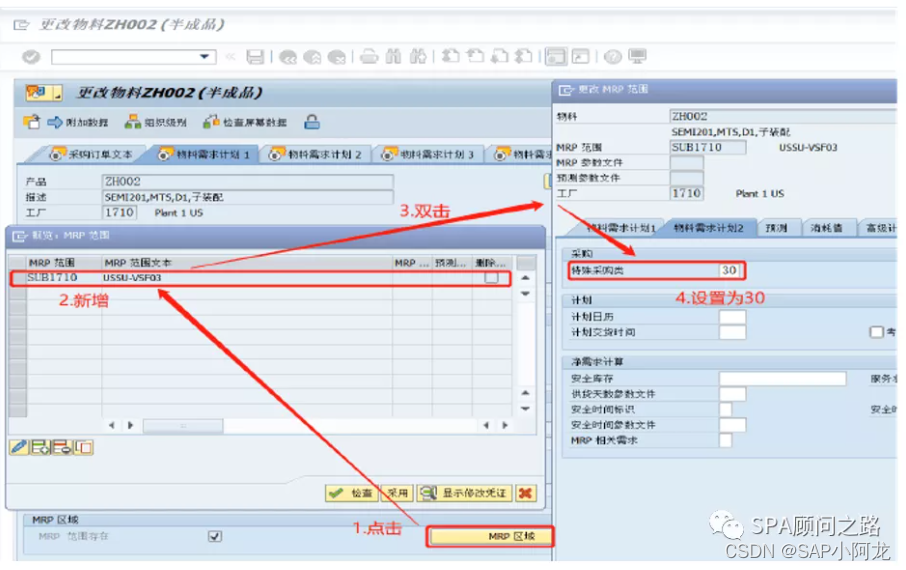Click the Find Next binoculars icon
This screenshot has height=570, width=906.
point(418,57)
